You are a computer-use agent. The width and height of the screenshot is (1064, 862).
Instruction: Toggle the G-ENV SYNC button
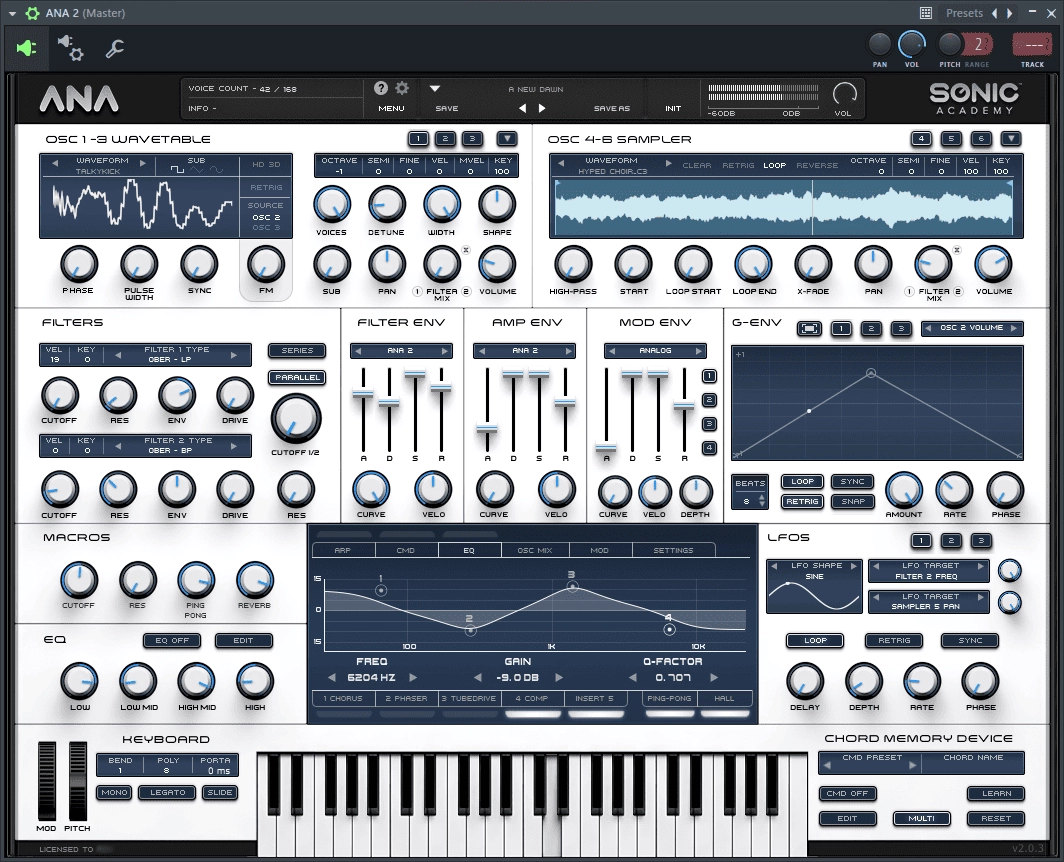pyautogui.click(x=852, y=481)
